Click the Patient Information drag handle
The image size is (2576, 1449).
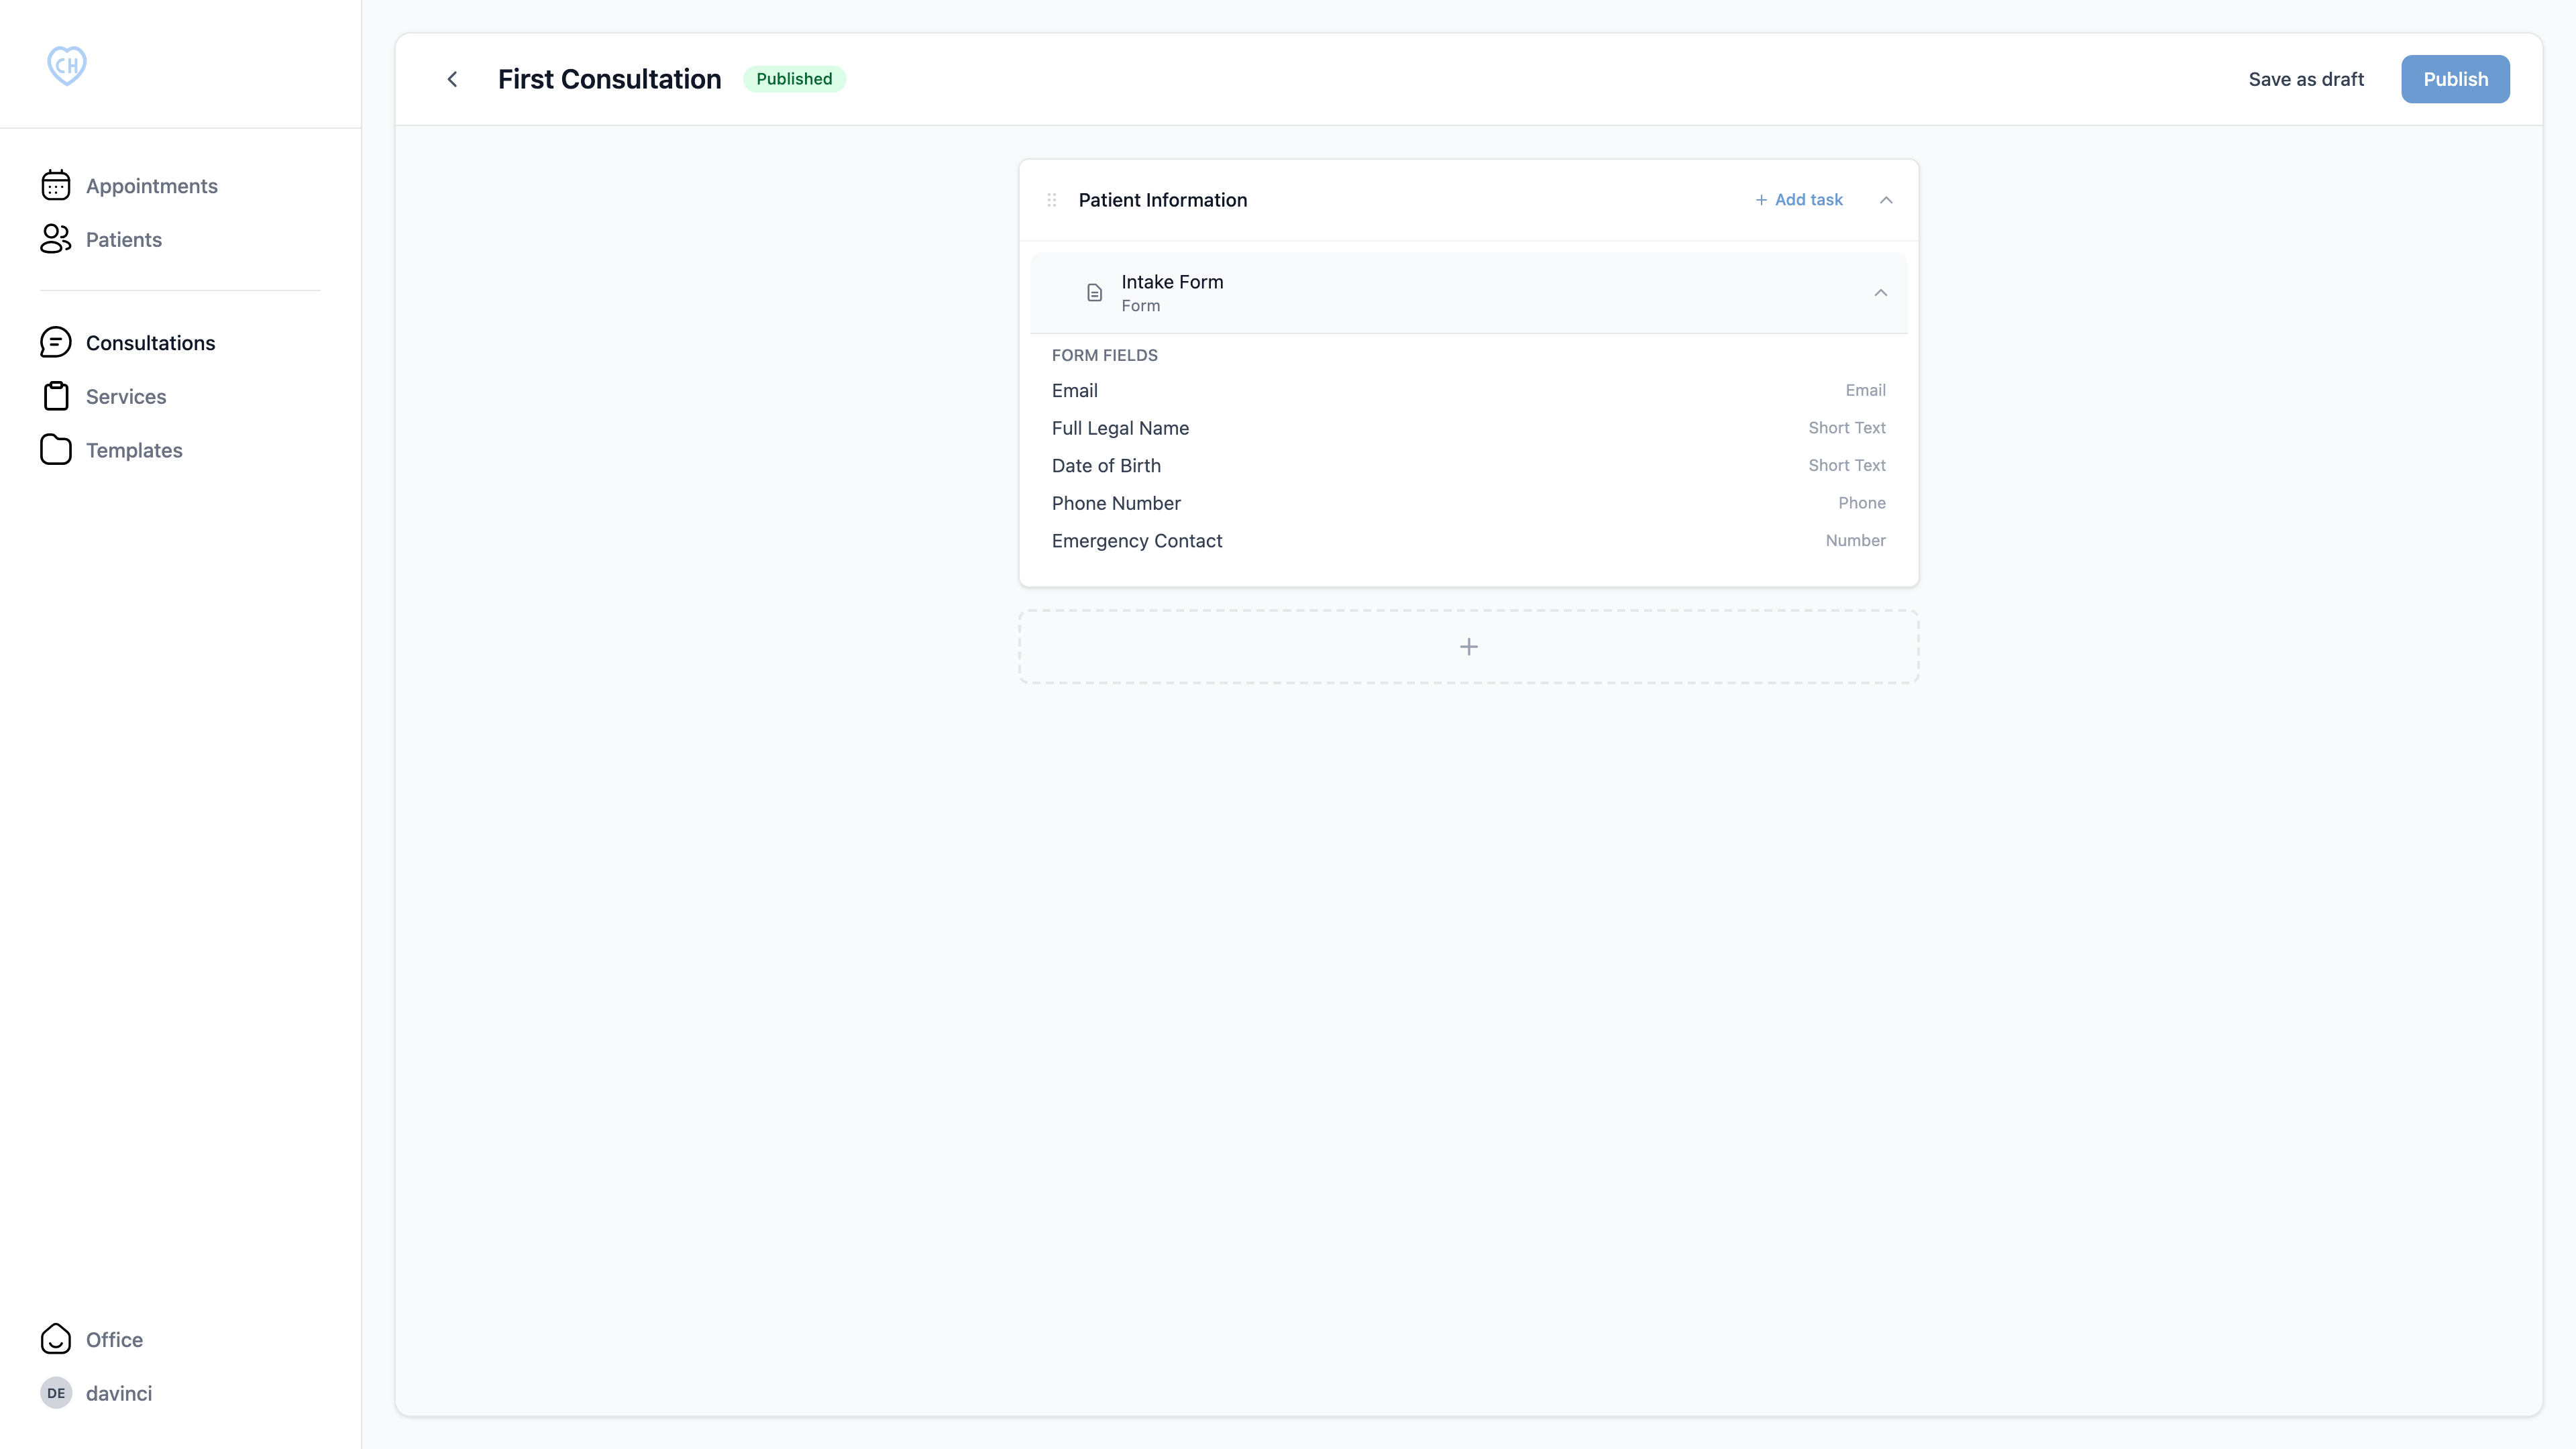[x=1051, y=200]
